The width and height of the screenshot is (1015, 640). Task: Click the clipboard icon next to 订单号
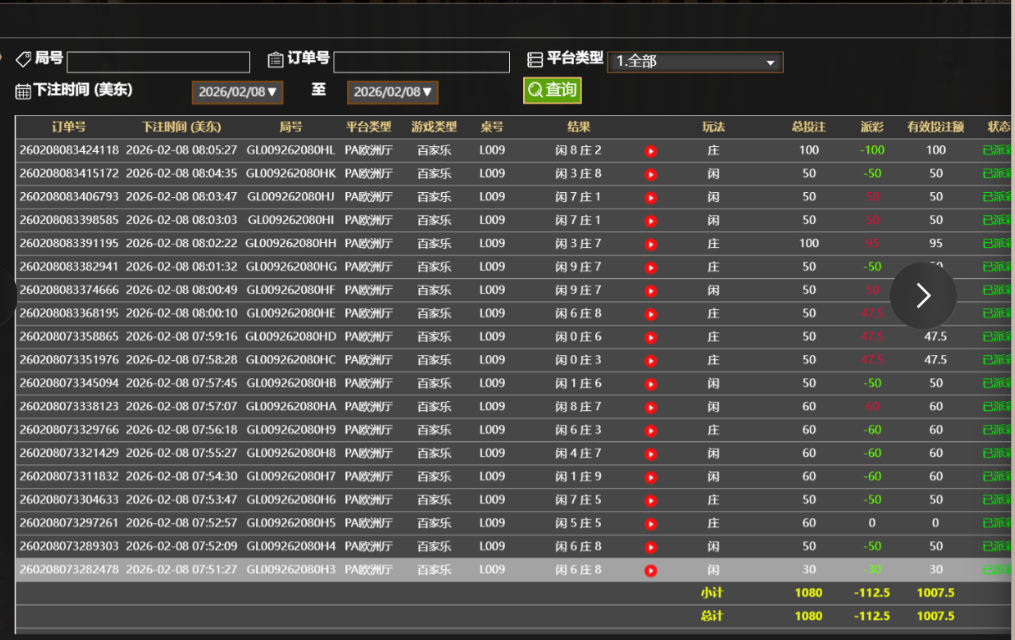[275, 60]
